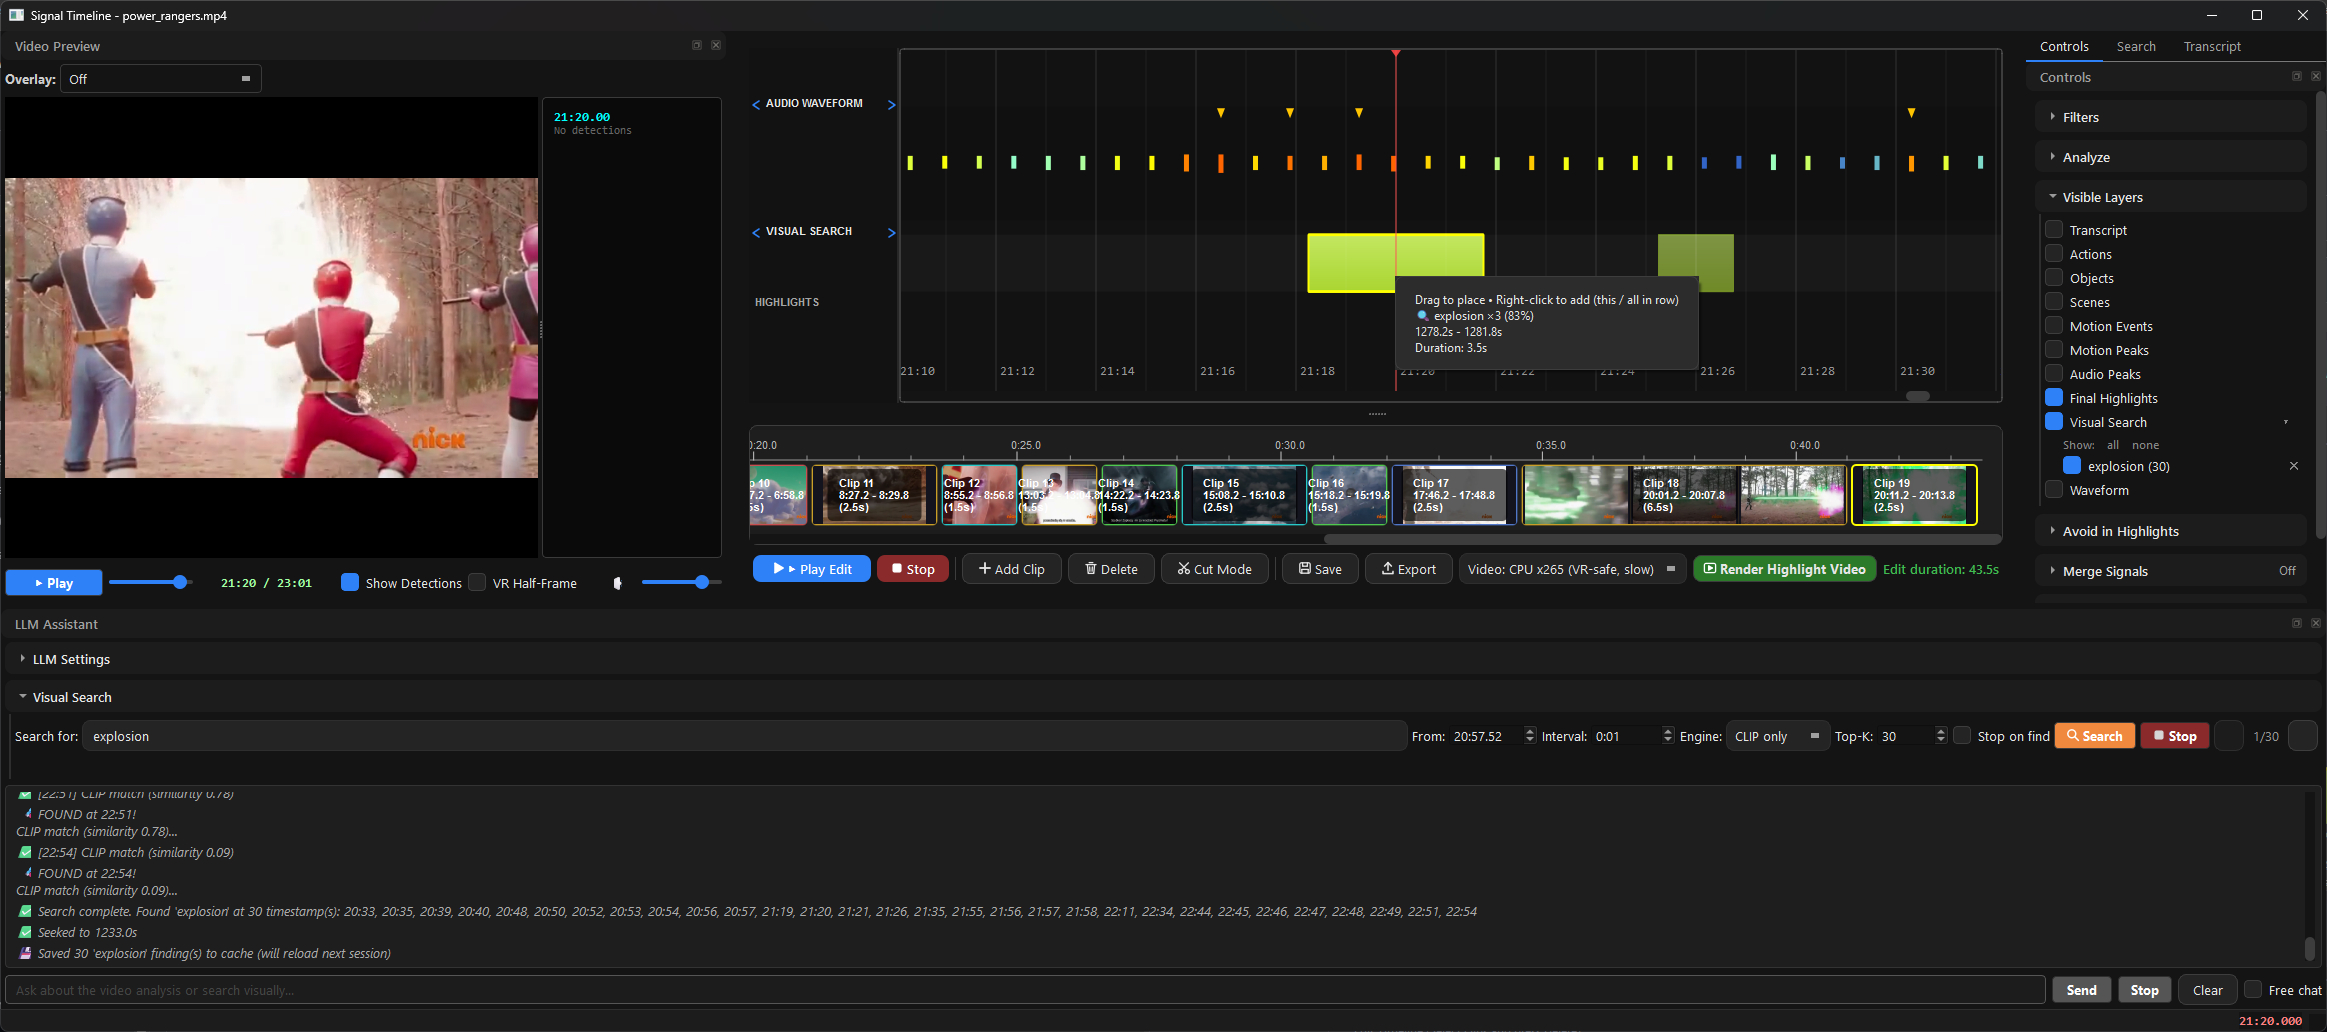Enable the Motion Peaks layer

tap(2054, 349)
